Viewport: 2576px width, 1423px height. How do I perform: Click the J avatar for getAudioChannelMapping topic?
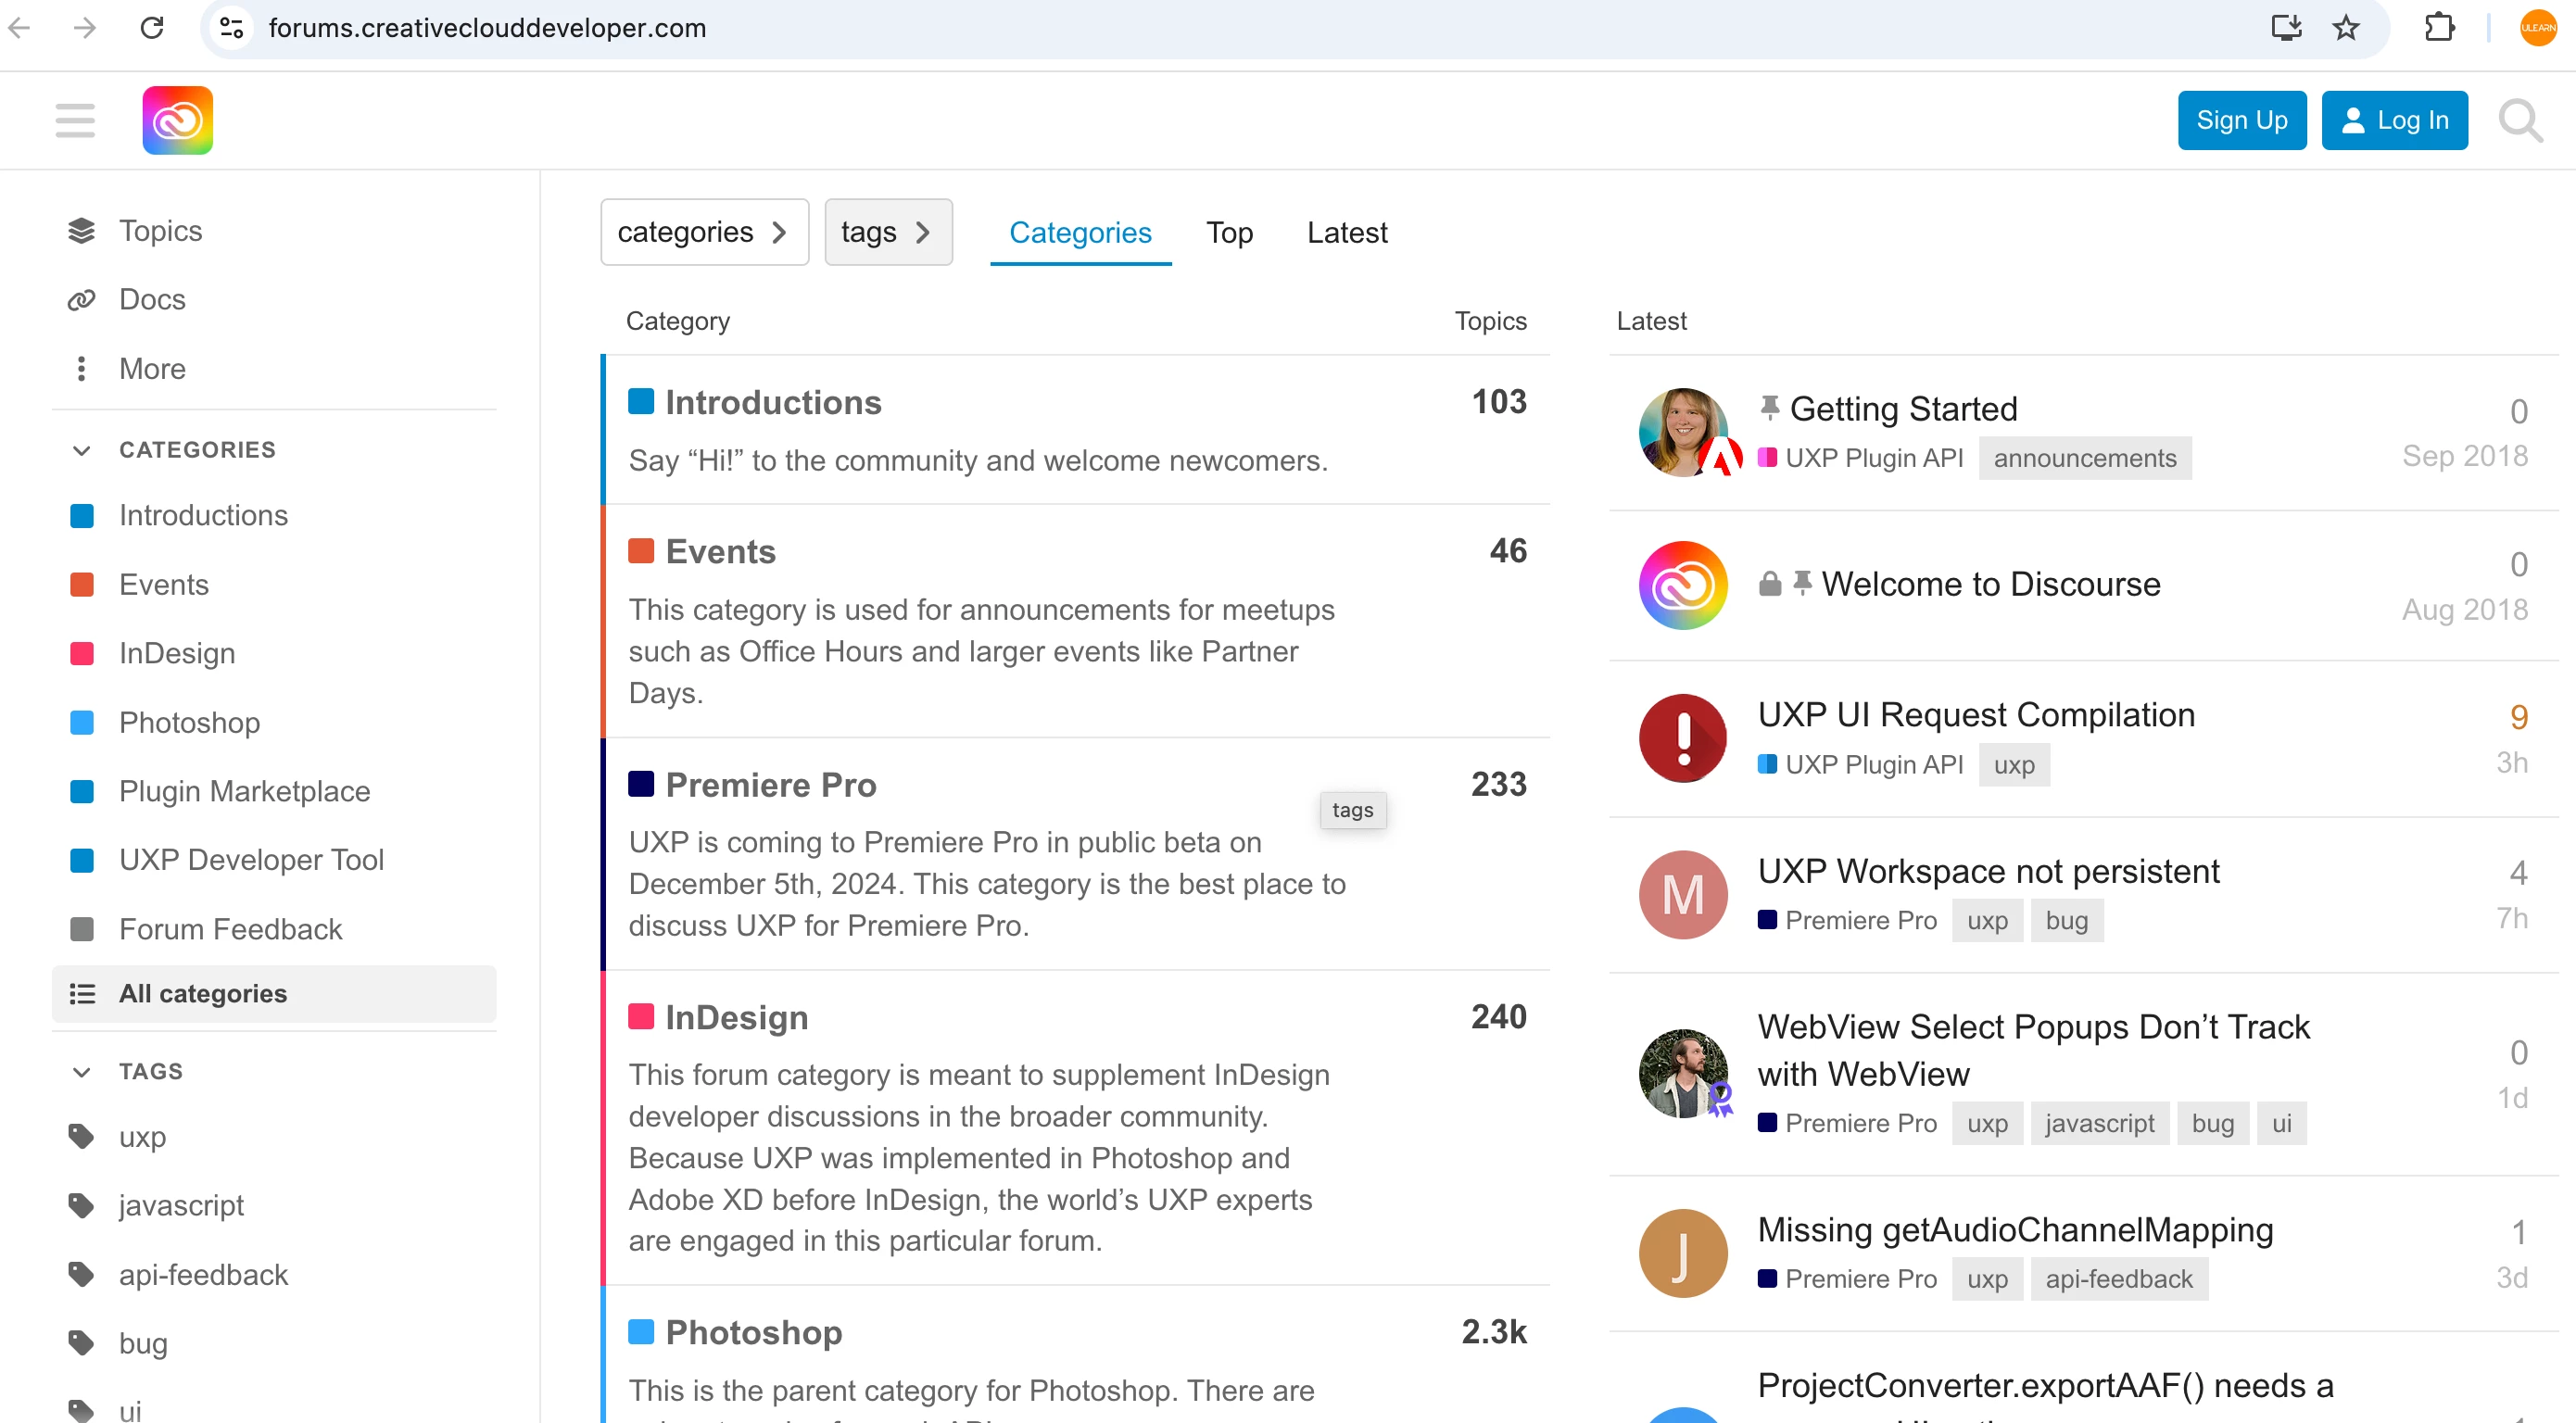point(1684,1254)
